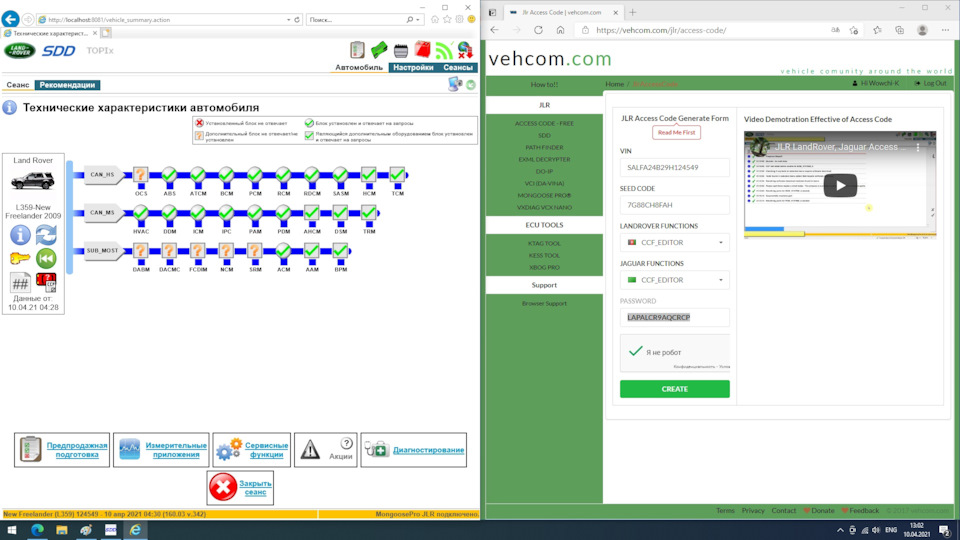Image resolution: width=960 pixels, height=540 pixels.
Task: Open KTAG TOOL under ECU TOOLS
Action: [544, 243]
